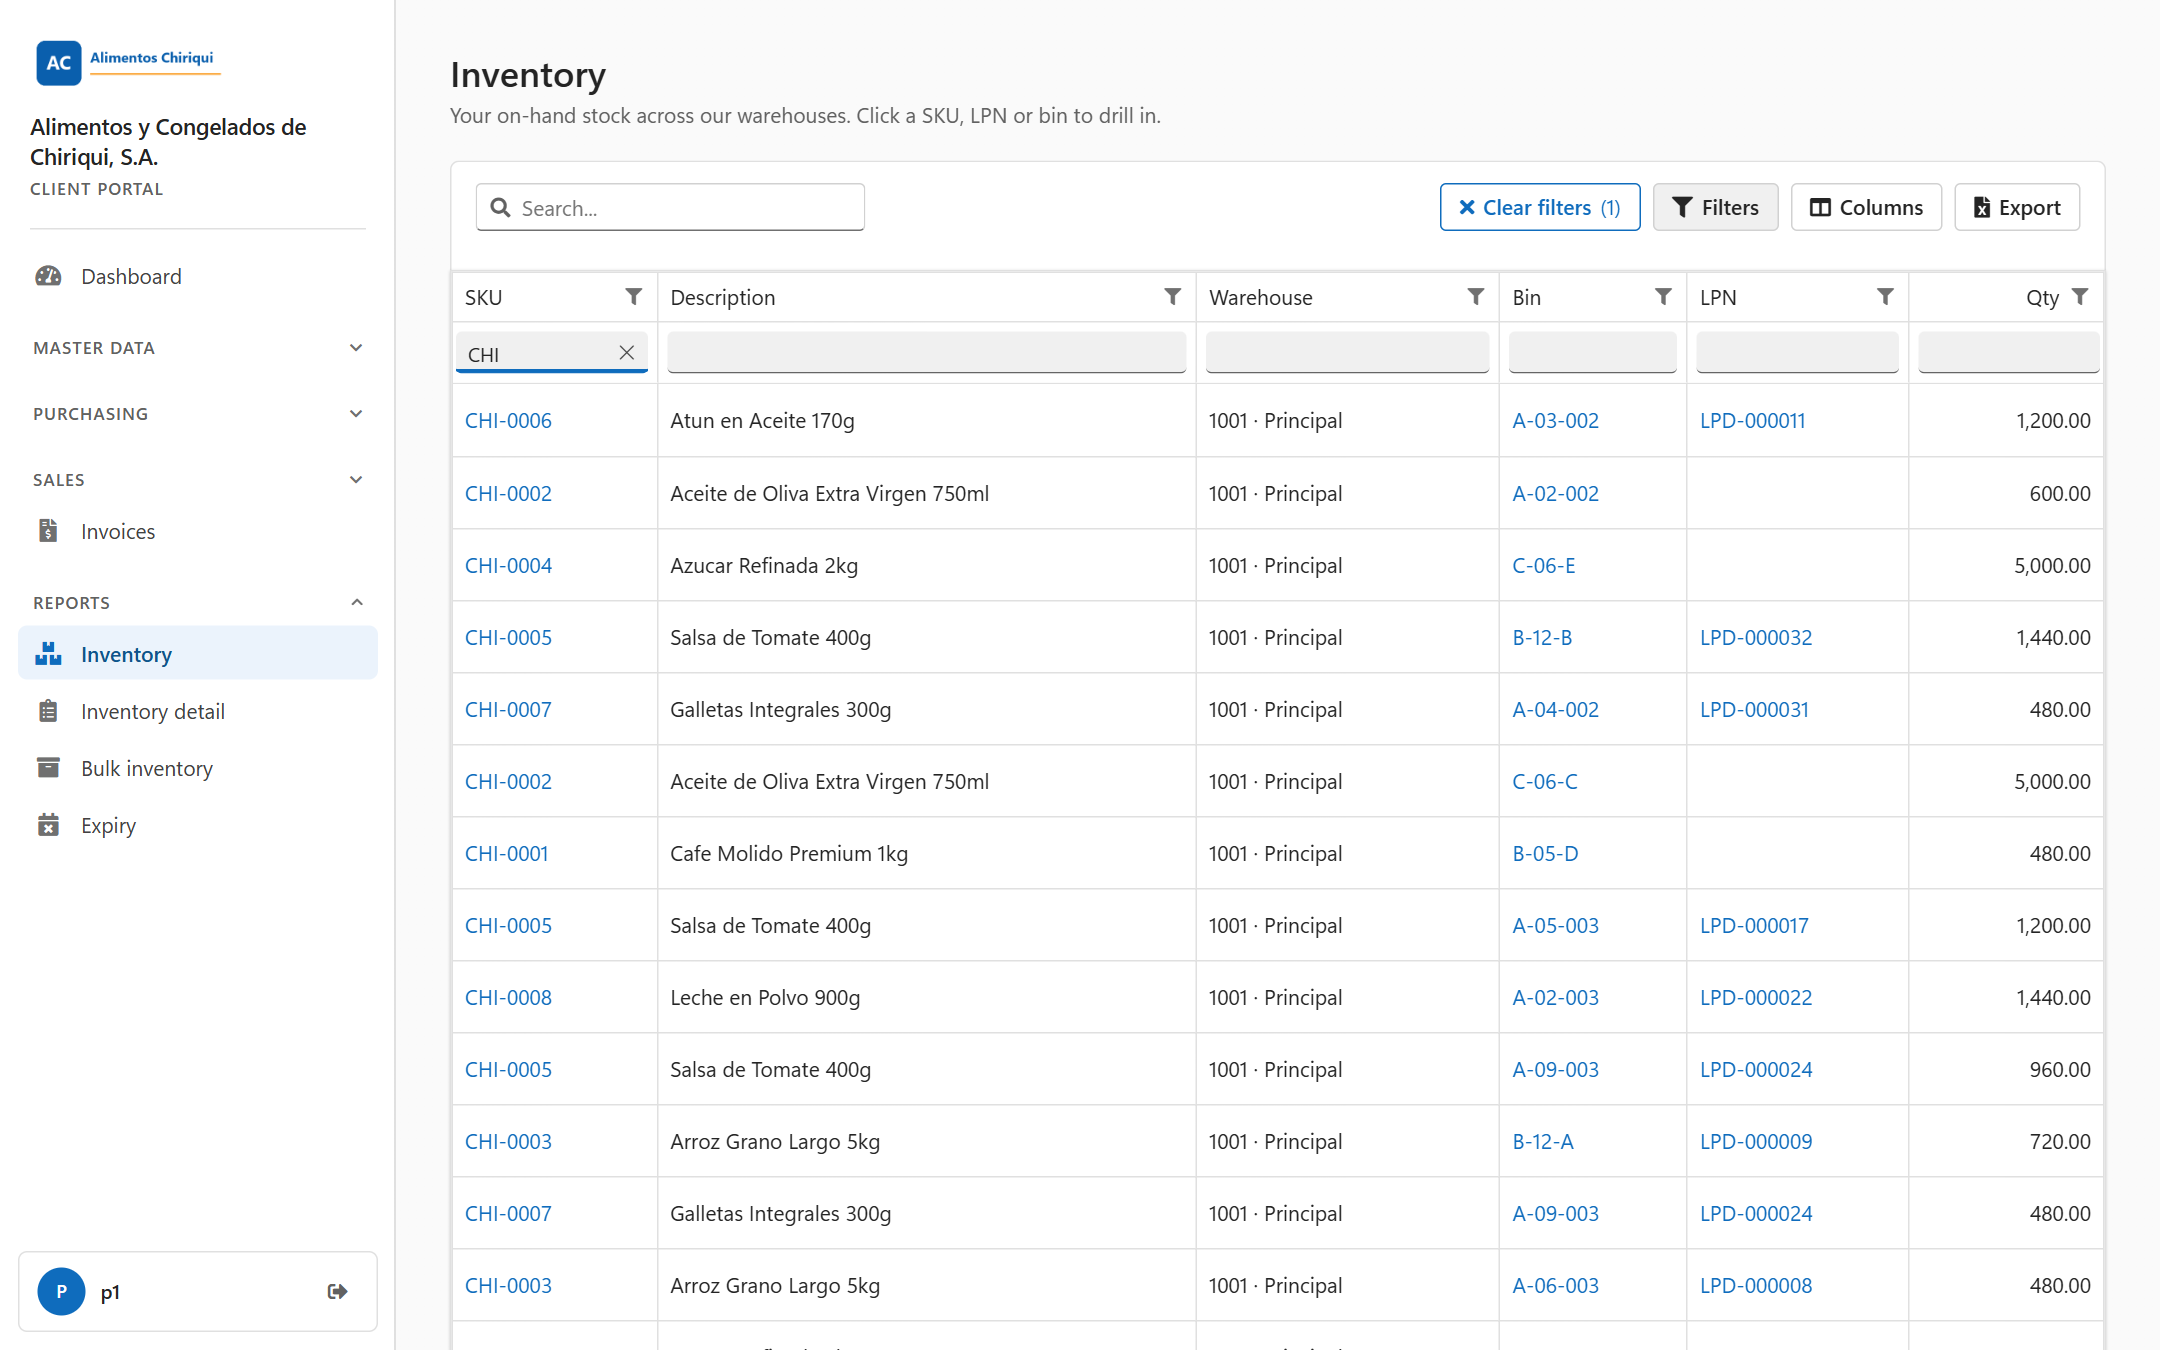The width and height of the screenshot is (2160, 1350).
Task: Open the Description column filter icon
Action: 1173,297
